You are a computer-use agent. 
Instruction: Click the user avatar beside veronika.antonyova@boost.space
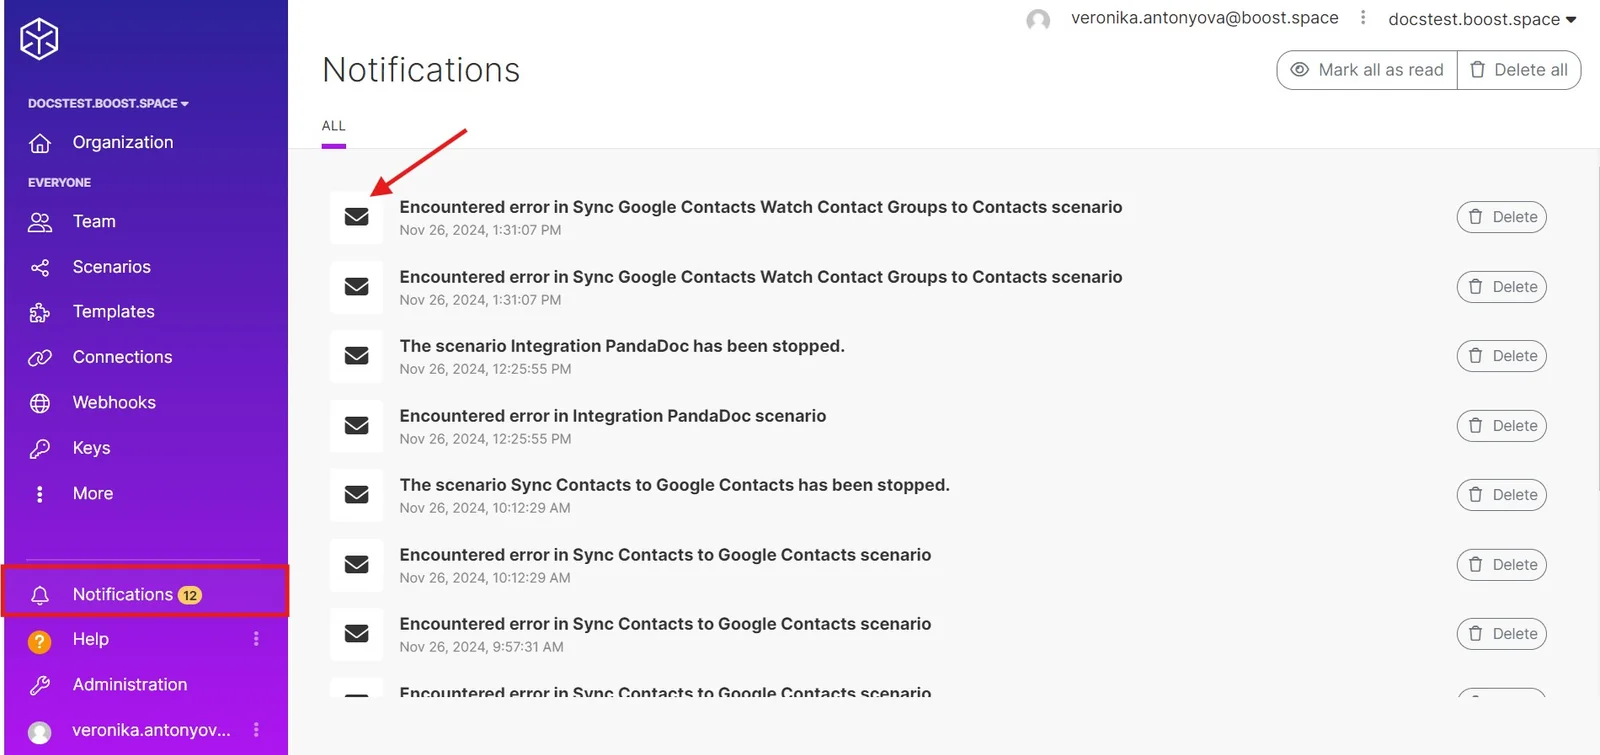[x=1038, y=20]
